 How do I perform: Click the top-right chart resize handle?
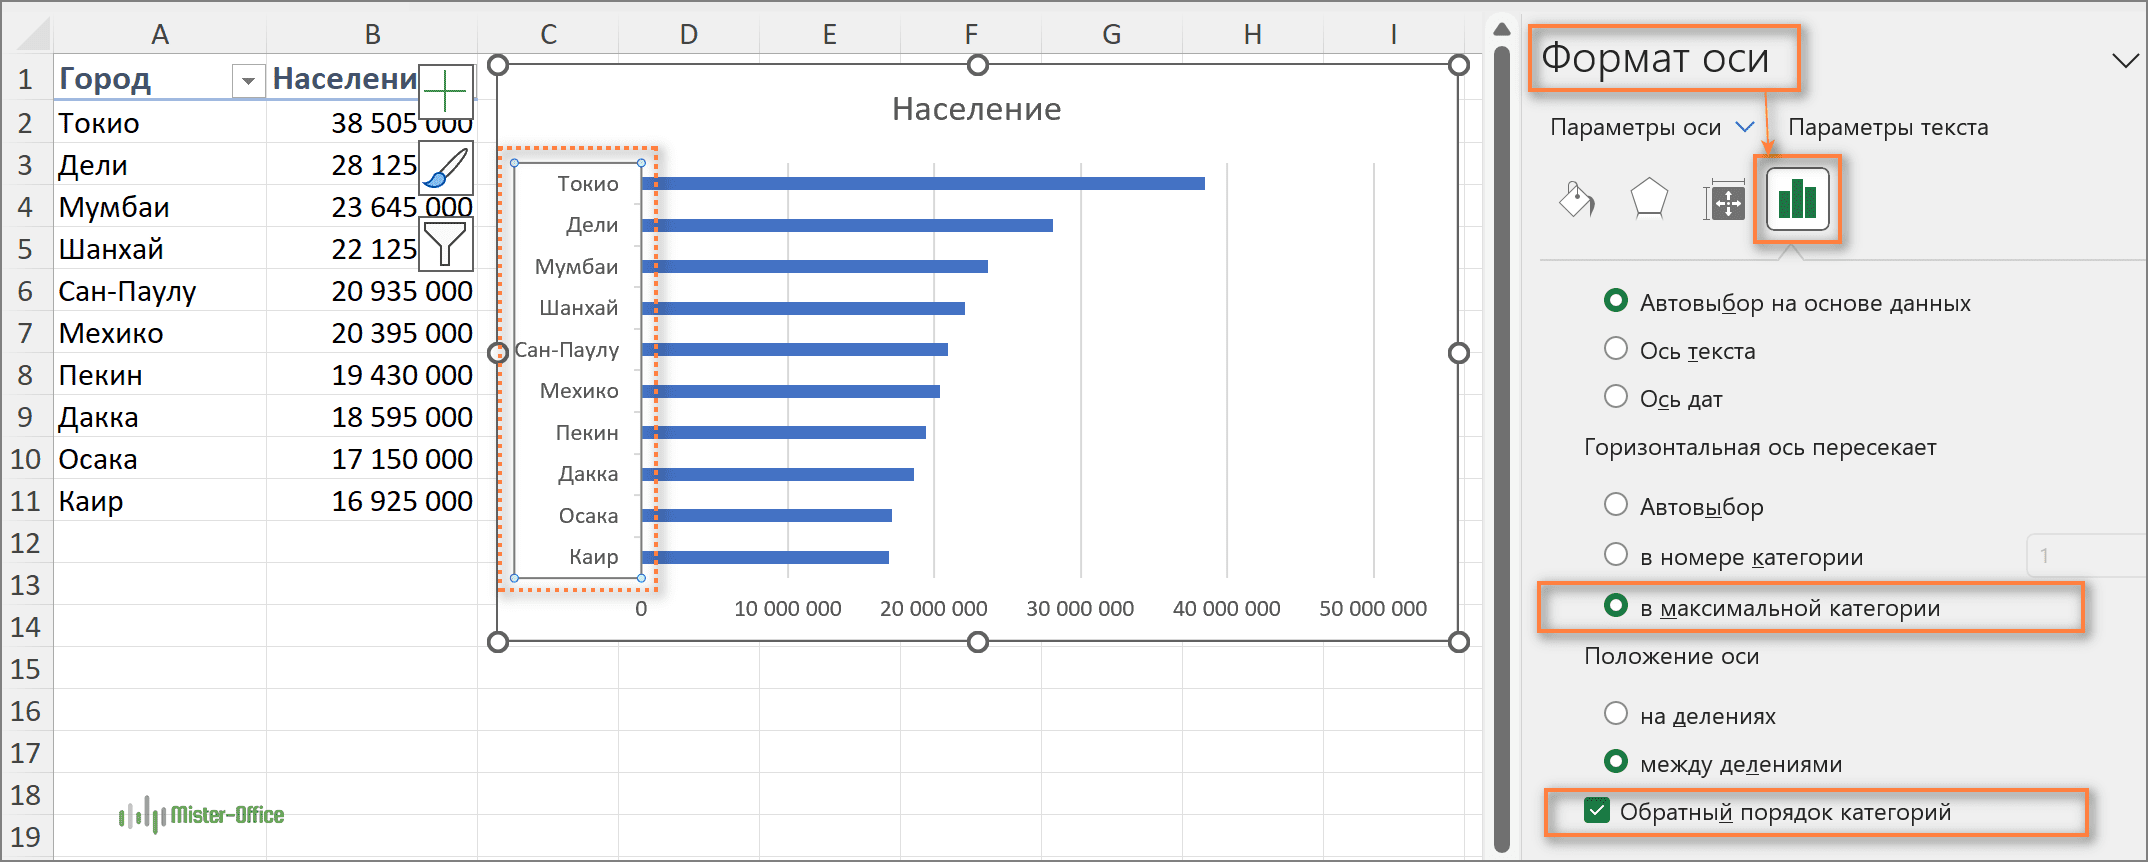(1459, 65)
